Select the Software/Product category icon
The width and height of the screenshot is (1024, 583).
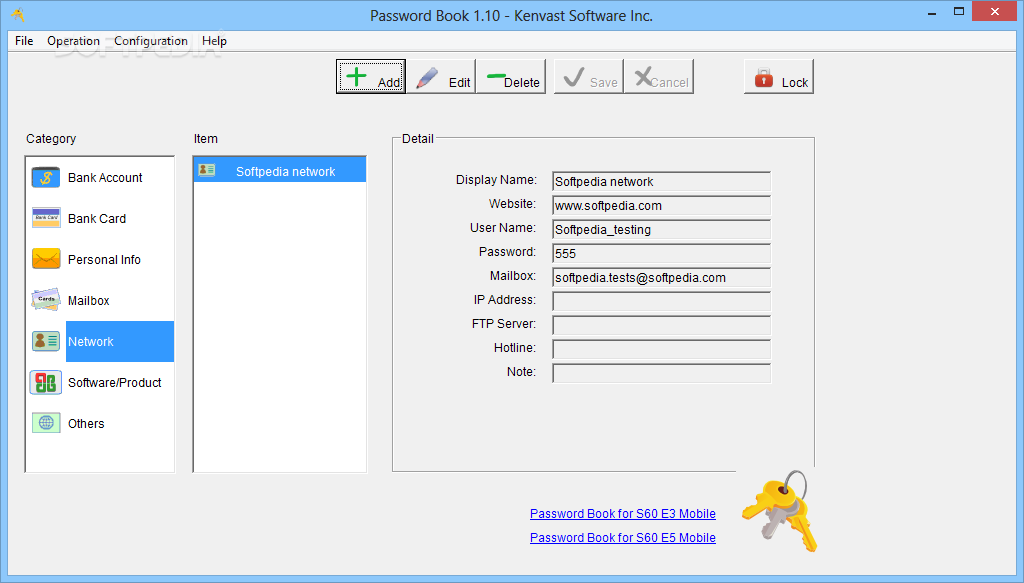(x=46, y=383)
